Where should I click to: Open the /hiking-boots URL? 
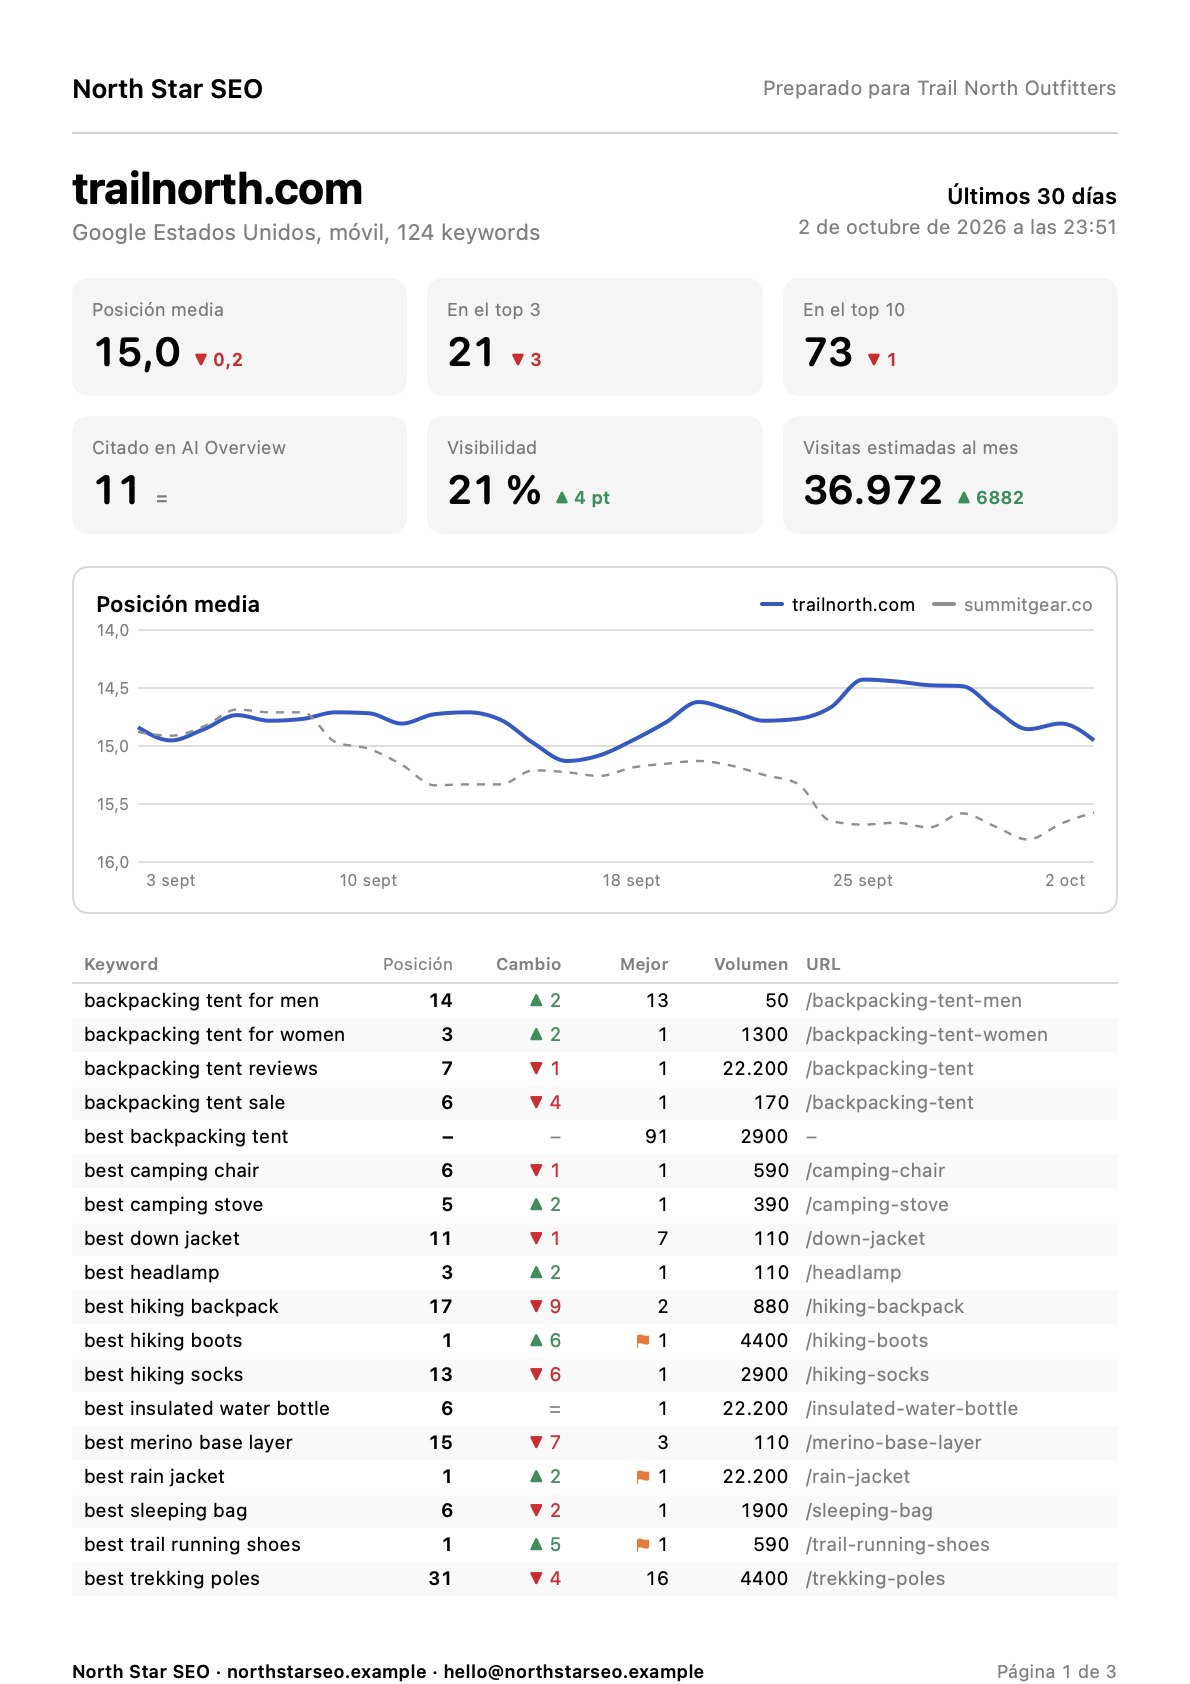[867, 1341]
